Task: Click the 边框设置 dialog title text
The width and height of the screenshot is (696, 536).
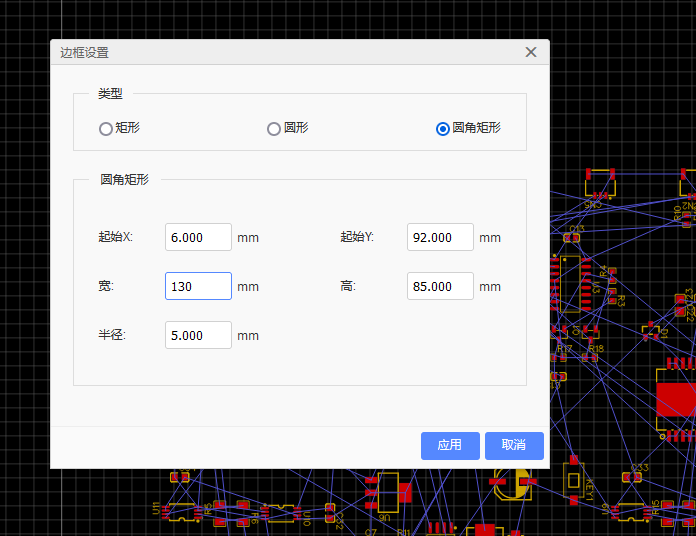Action: click(x=84, y=53)
